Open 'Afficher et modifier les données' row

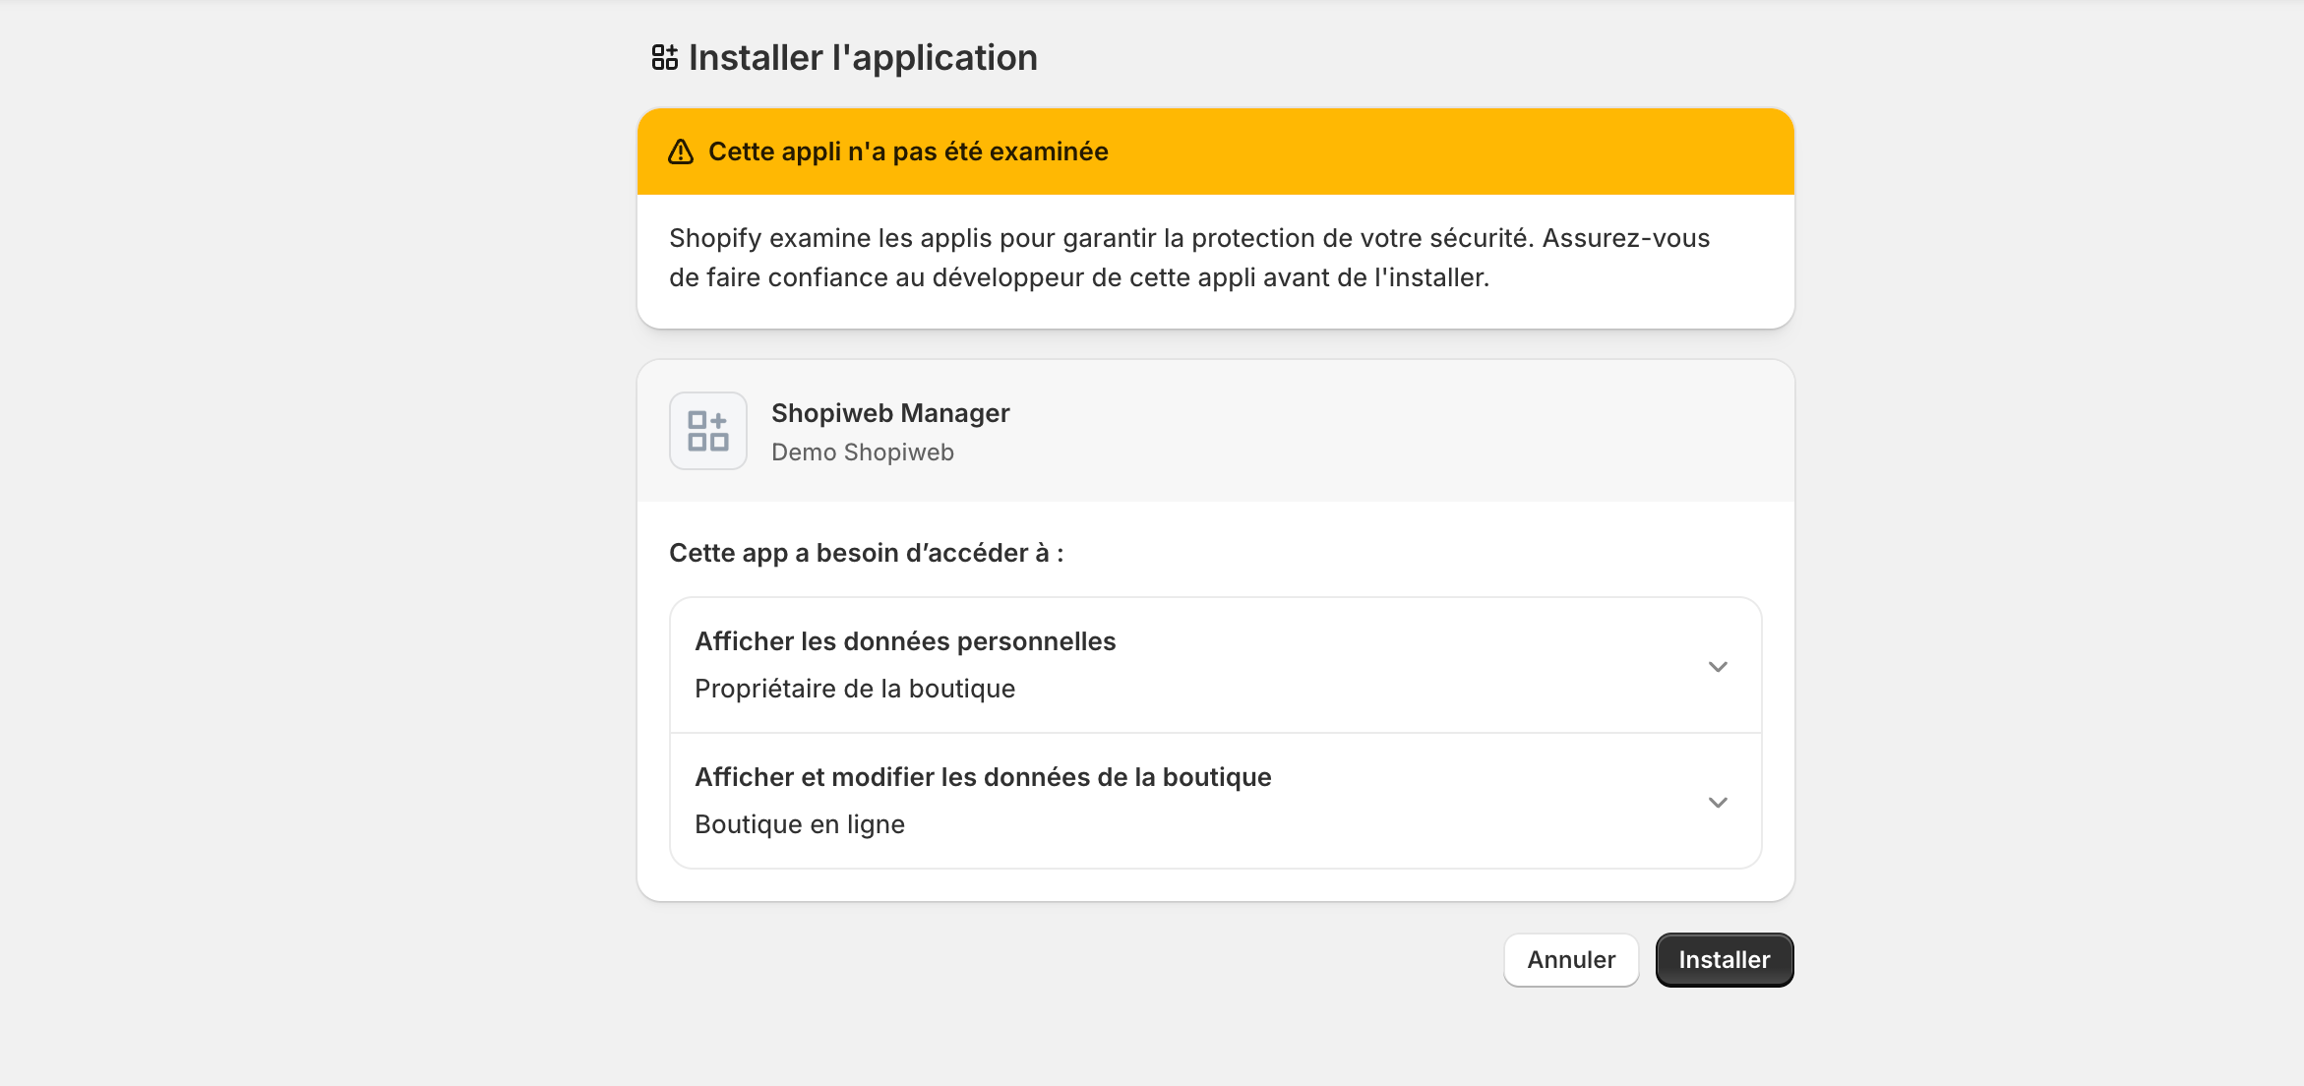coord(982,777)
